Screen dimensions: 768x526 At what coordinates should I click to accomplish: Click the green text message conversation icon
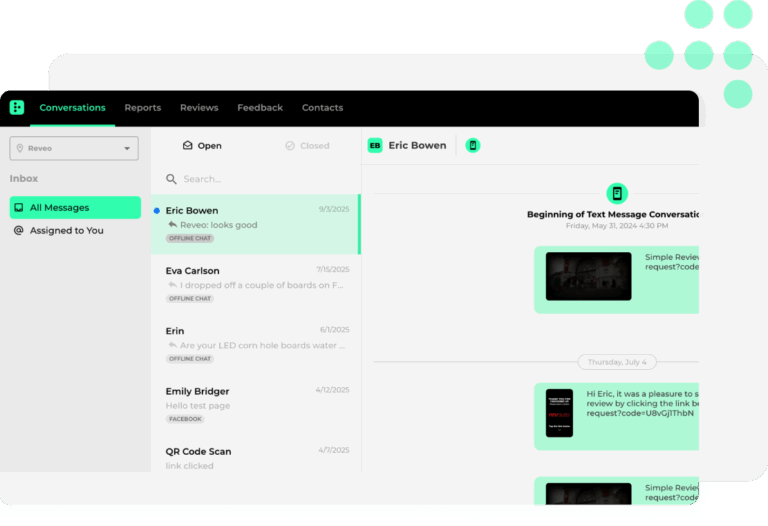618,193
